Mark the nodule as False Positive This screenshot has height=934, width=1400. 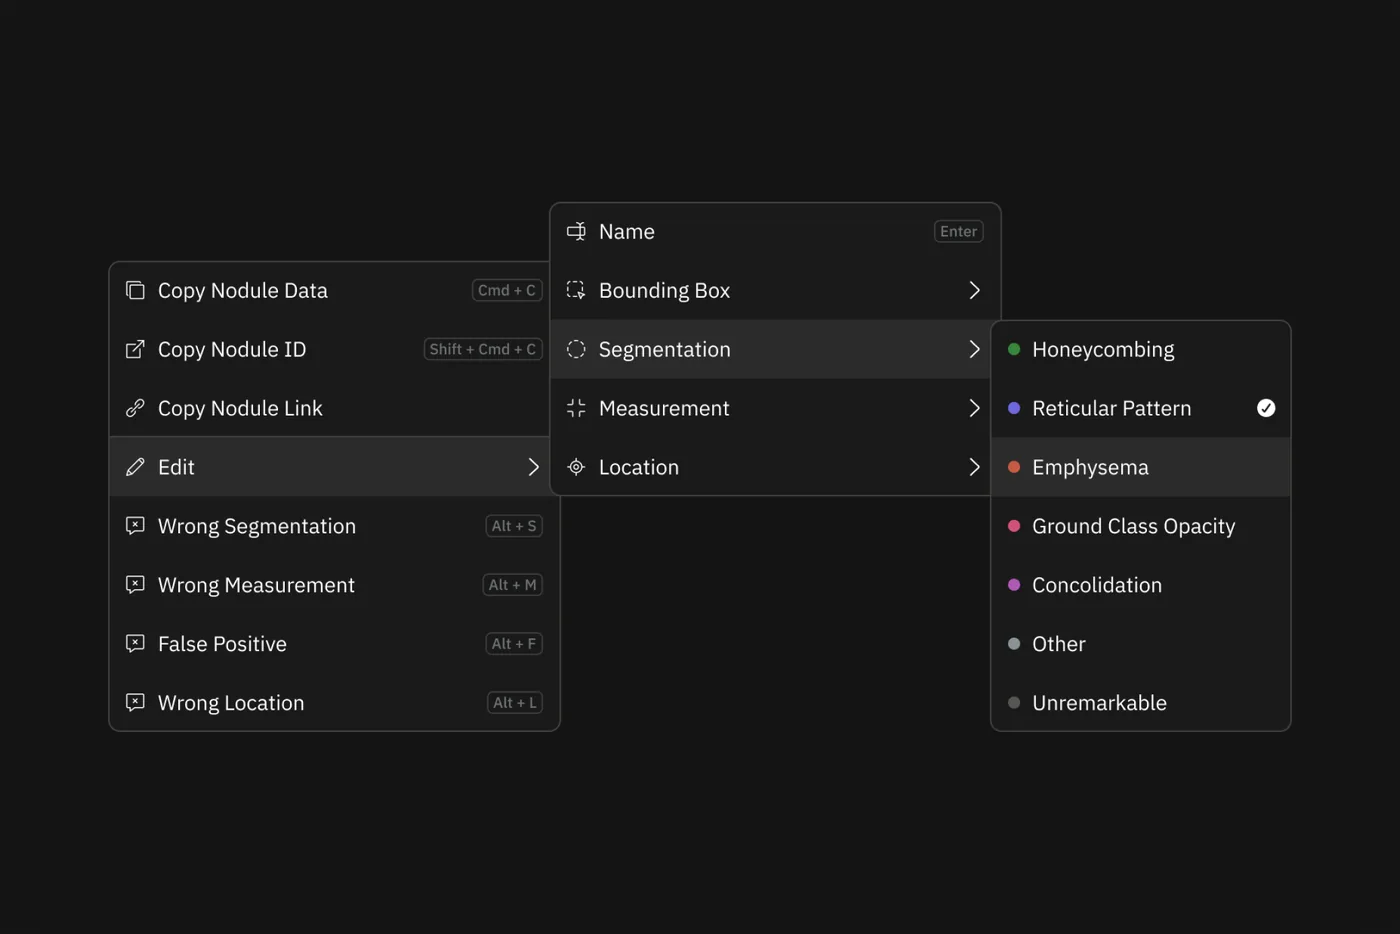334,644
